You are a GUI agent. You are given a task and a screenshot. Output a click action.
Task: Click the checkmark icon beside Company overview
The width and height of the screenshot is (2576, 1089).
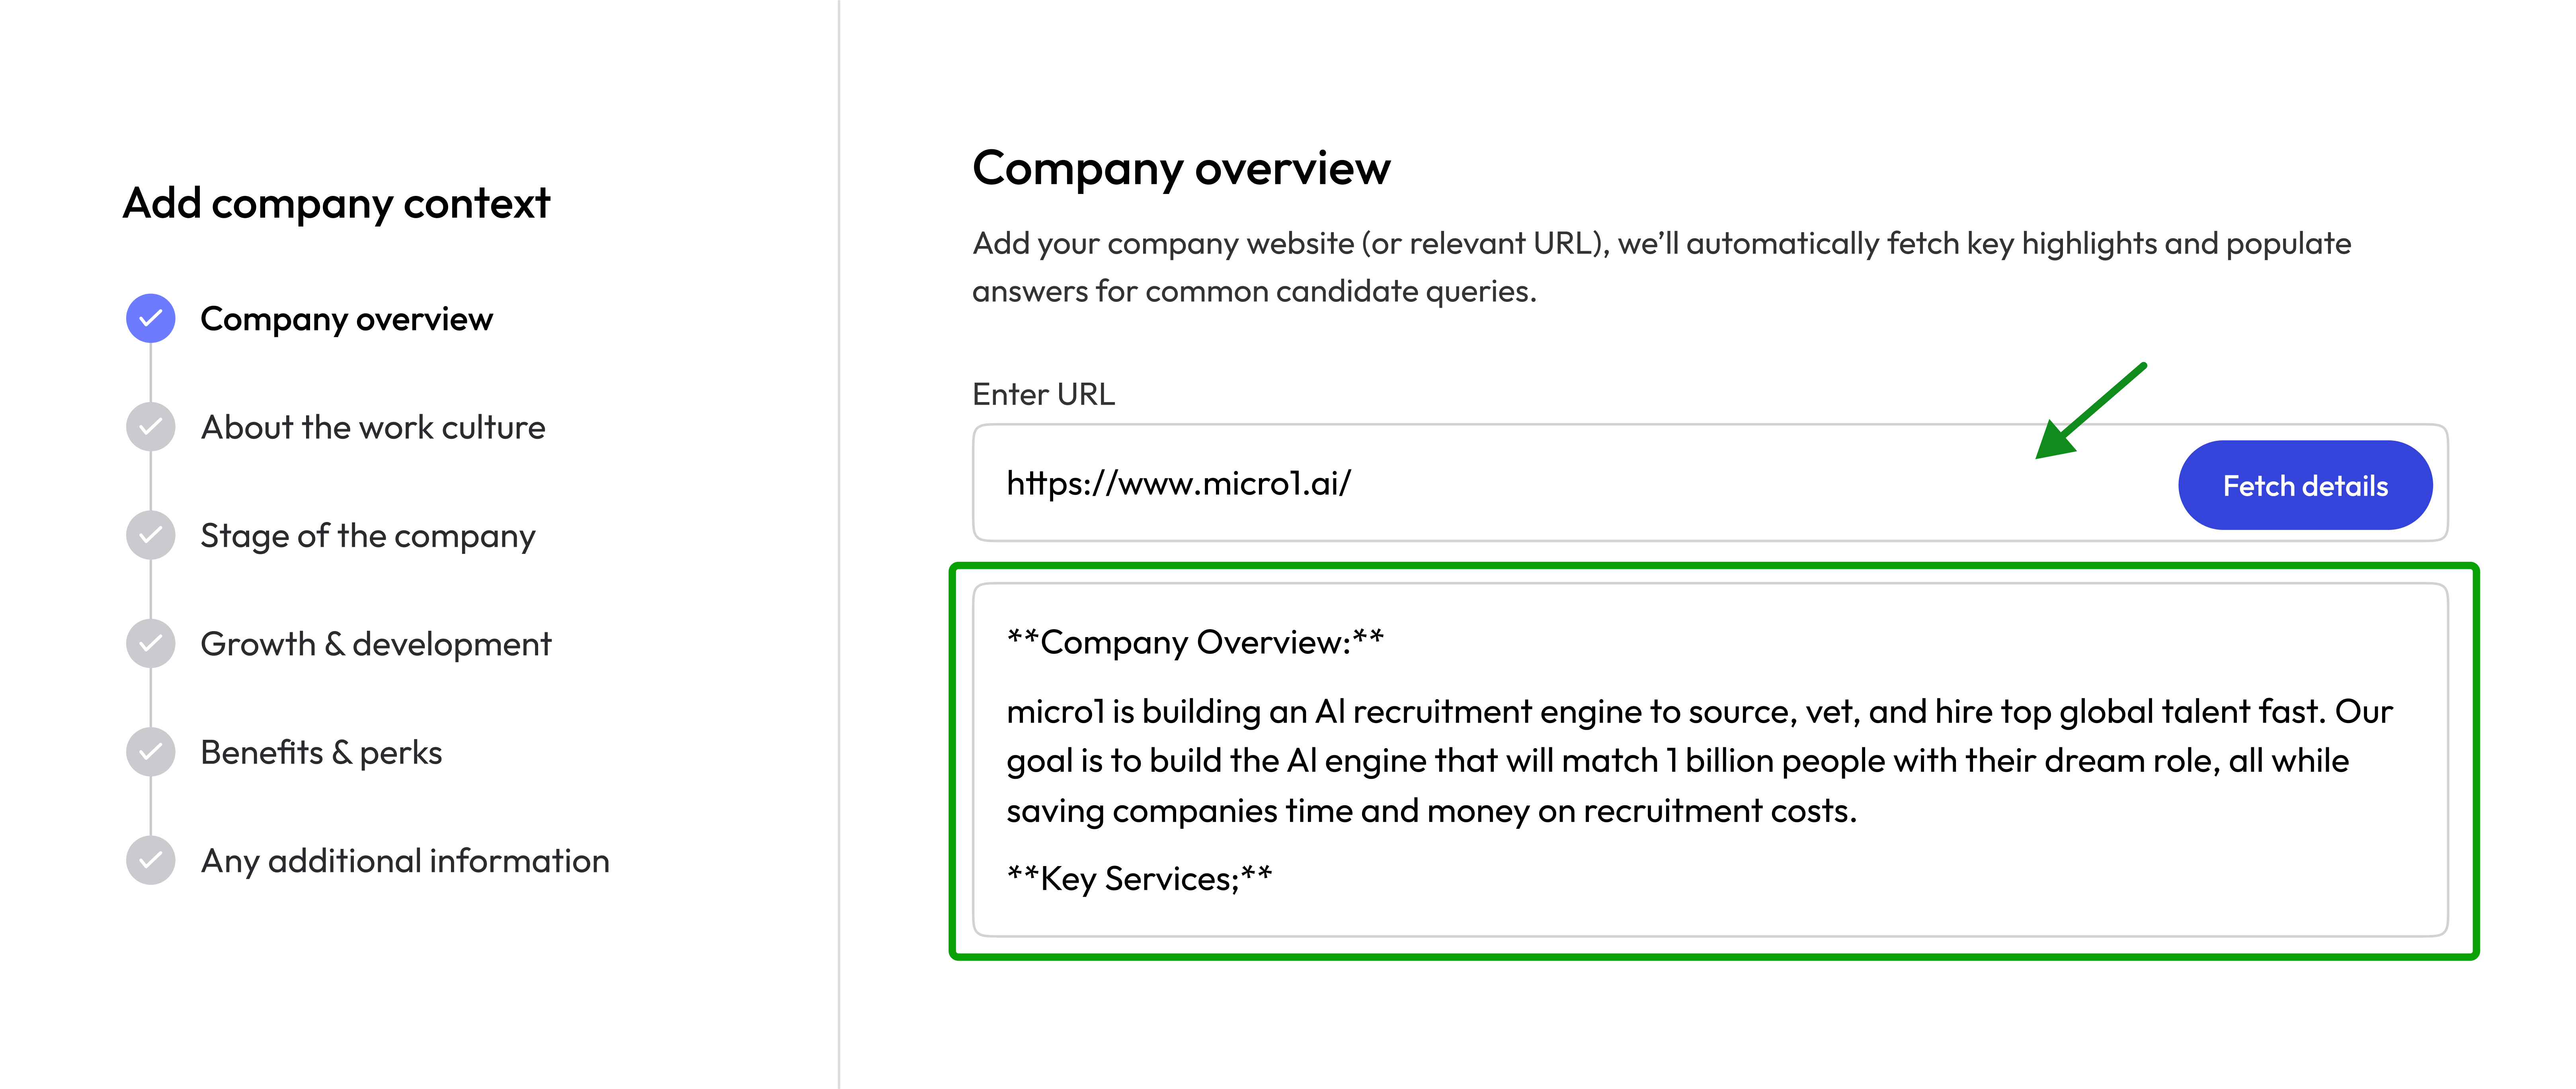click(x=150, y=318)
